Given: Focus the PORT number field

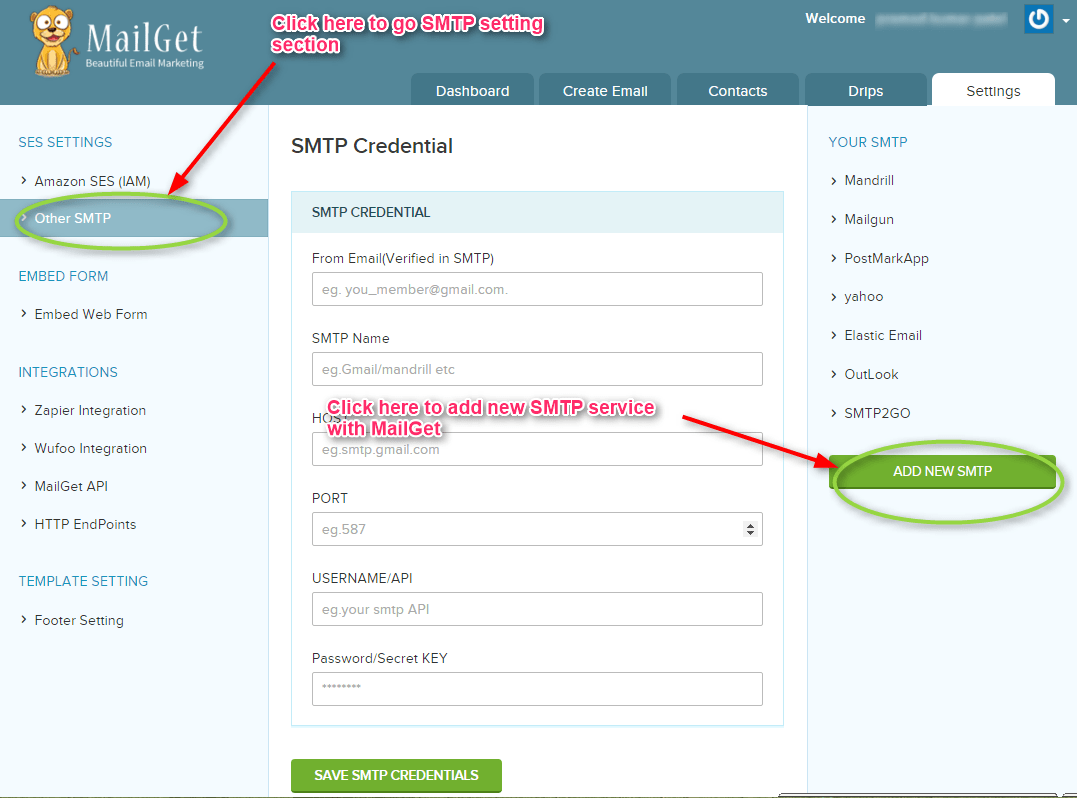Looking at the screenshot, I should point(537,529).
